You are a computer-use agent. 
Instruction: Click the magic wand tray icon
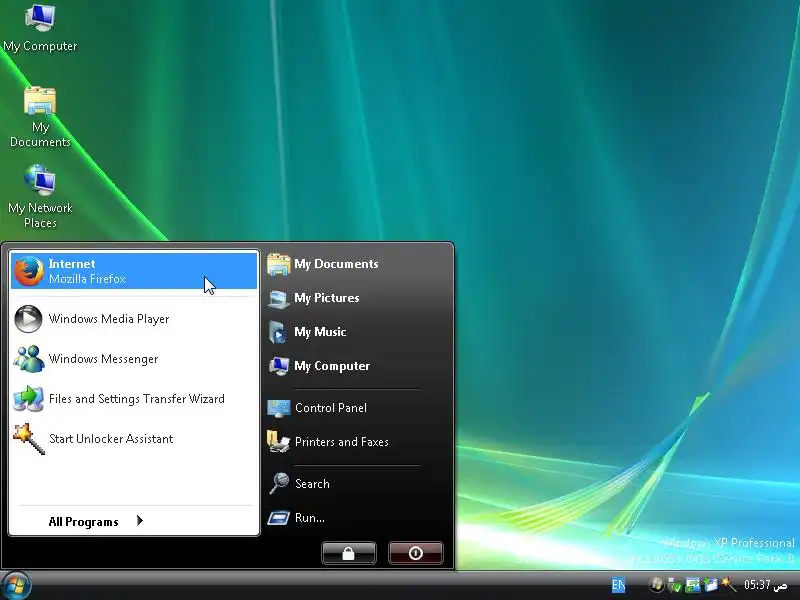pyautogui.click(x=729, y=584)
